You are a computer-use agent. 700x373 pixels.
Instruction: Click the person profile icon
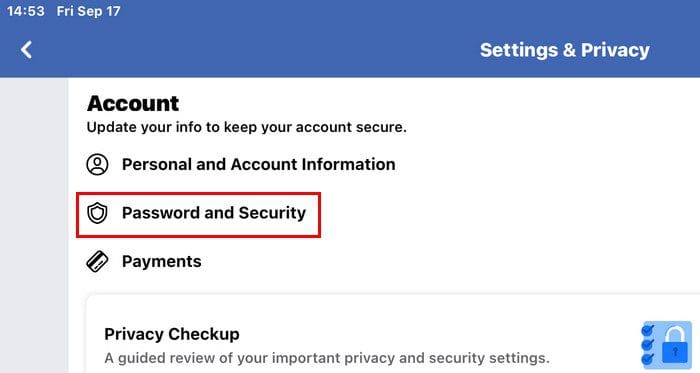[x=97, y=164]
